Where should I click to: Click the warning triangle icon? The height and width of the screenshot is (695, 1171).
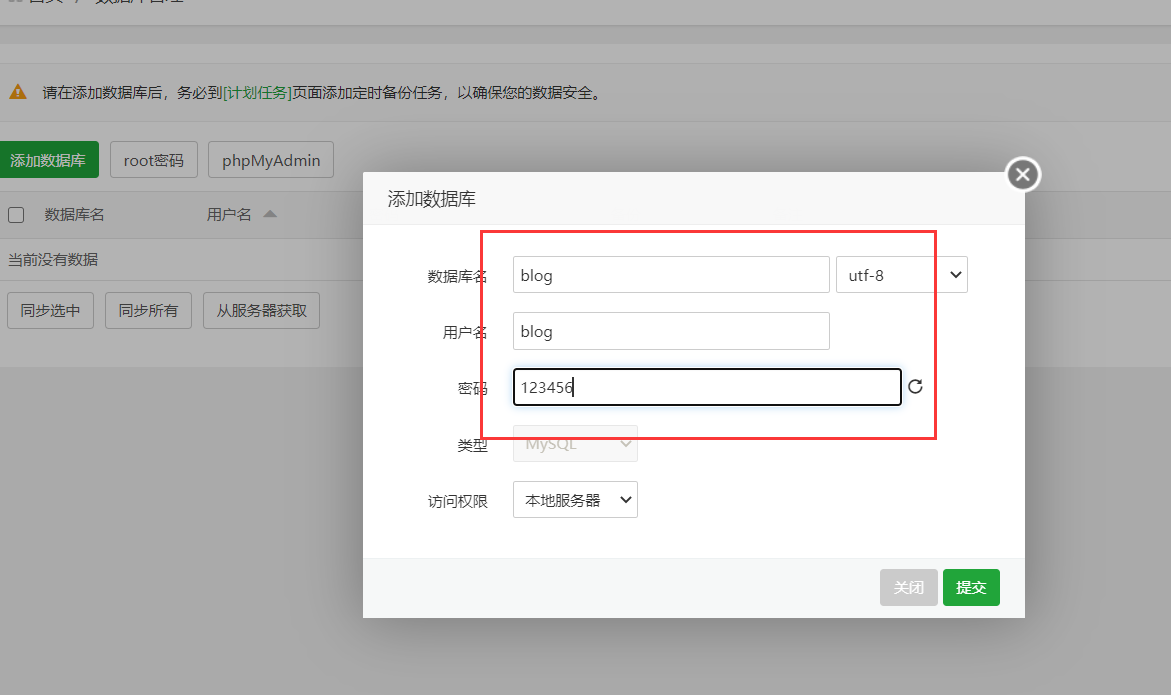(18, 92)
